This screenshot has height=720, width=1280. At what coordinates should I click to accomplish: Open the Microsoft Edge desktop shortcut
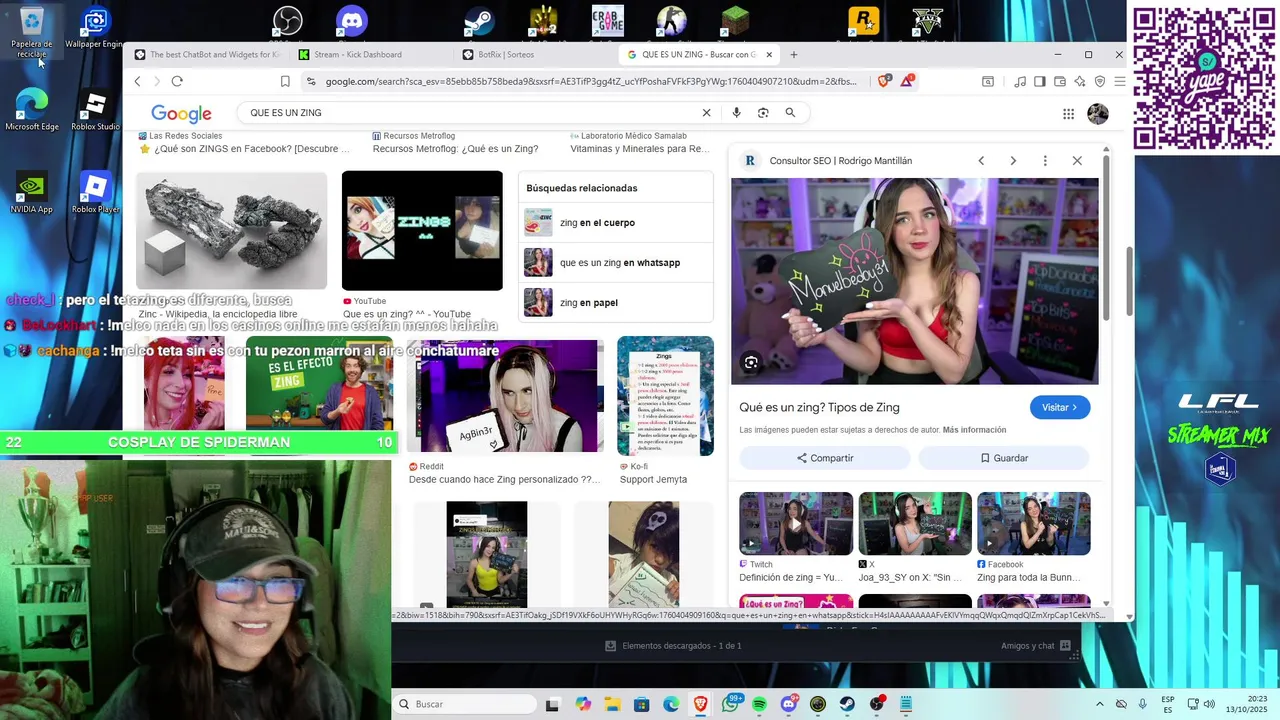32,110
